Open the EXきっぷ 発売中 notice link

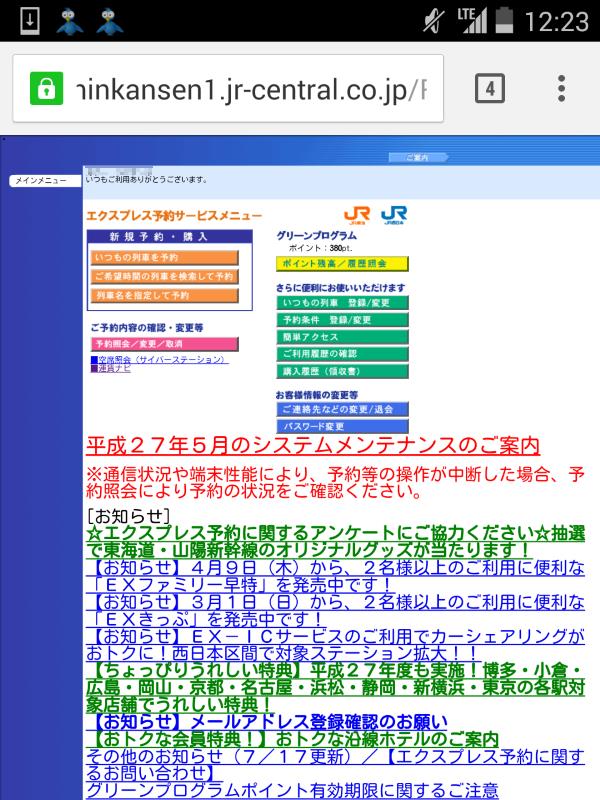point(335,611)
